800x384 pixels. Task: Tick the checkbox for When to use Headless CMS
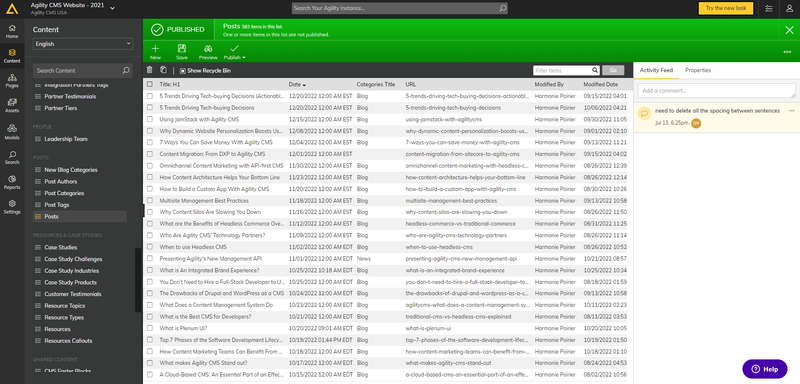pyautogui.click(x=149, y=247)
